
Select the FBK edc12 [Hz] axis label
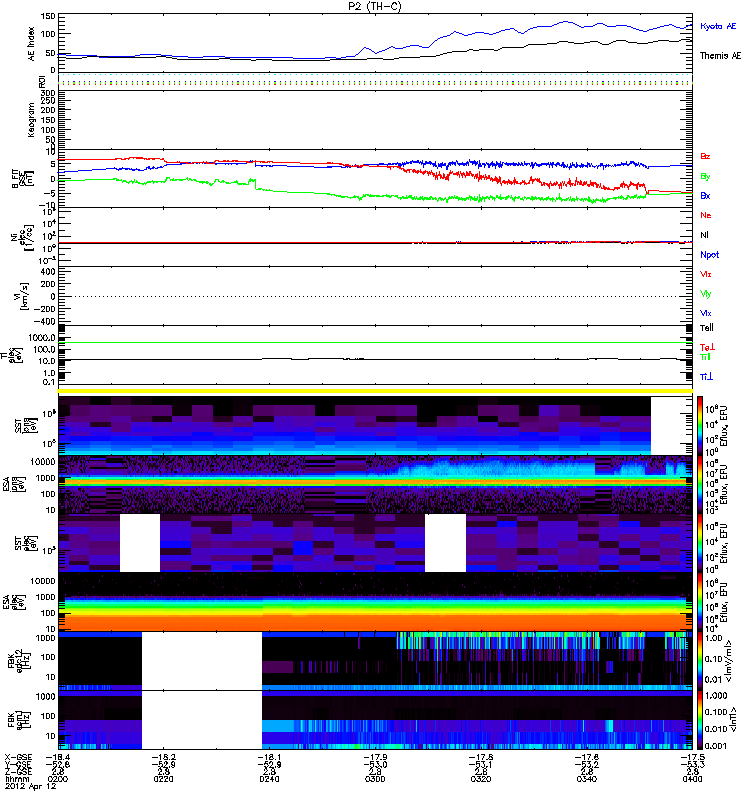point(18,660)
